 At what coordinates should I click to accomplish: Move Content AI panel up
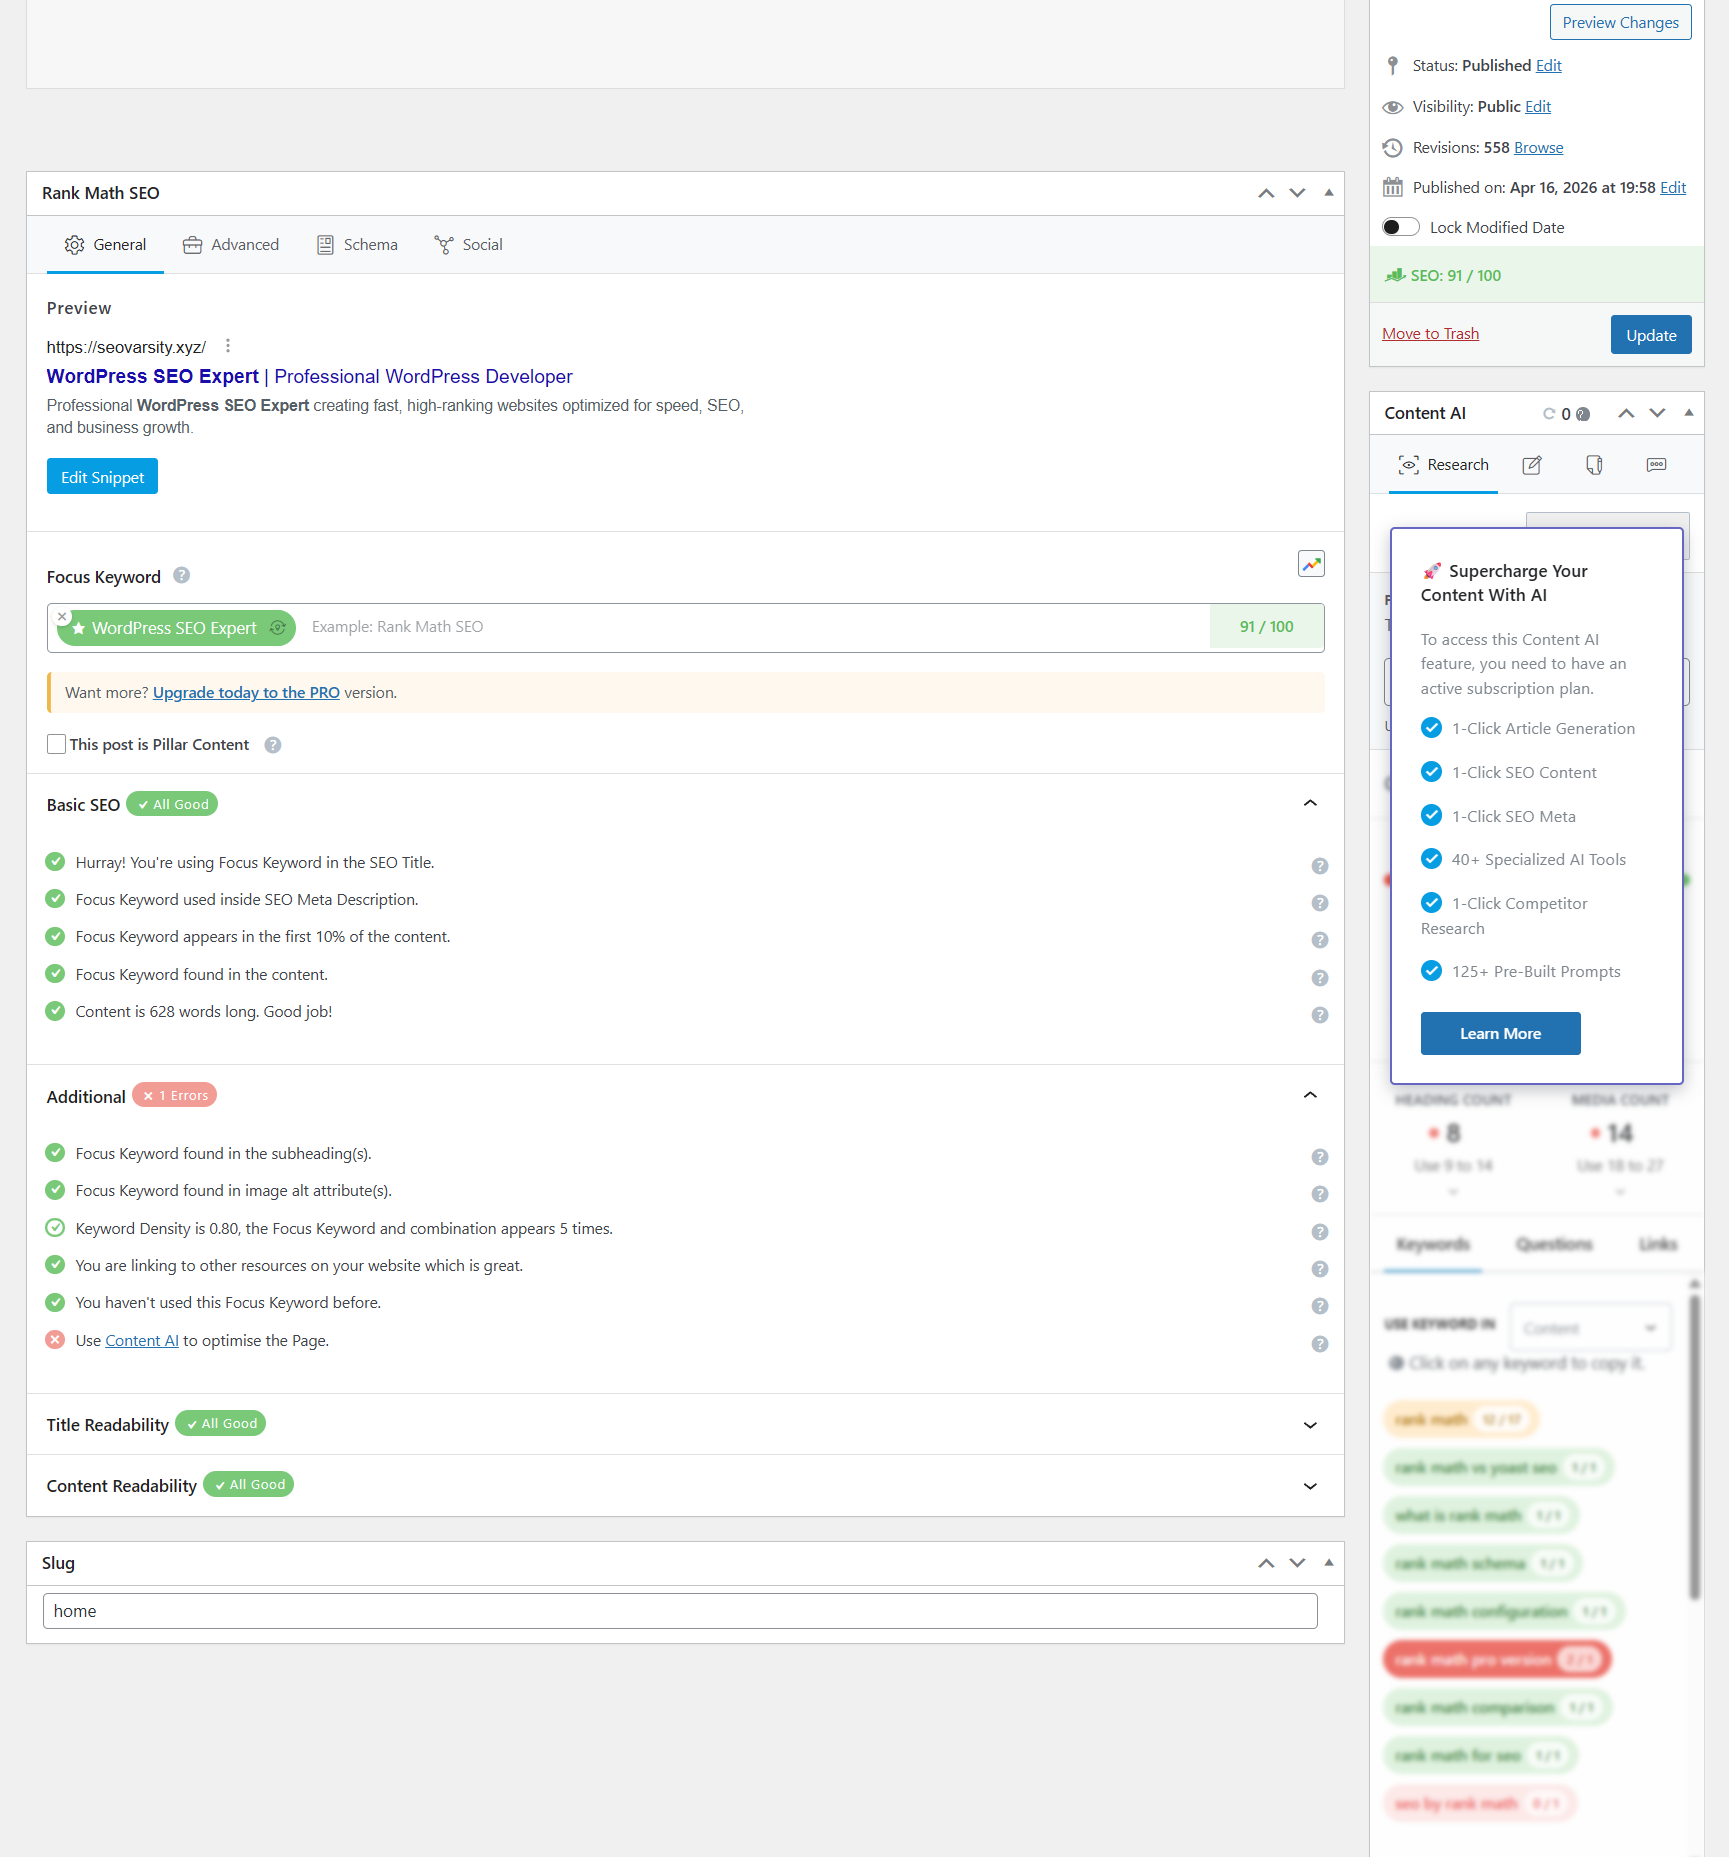[1626, 413]
